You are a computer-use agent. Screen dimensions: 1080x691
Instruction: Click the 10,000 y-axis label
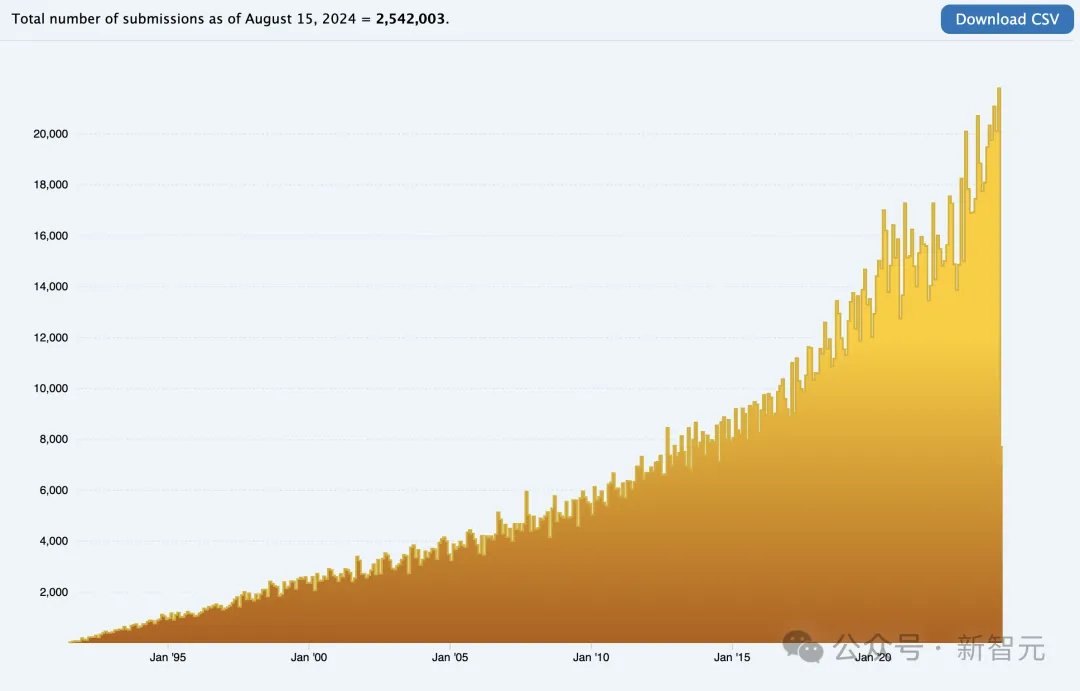(50, 389)
